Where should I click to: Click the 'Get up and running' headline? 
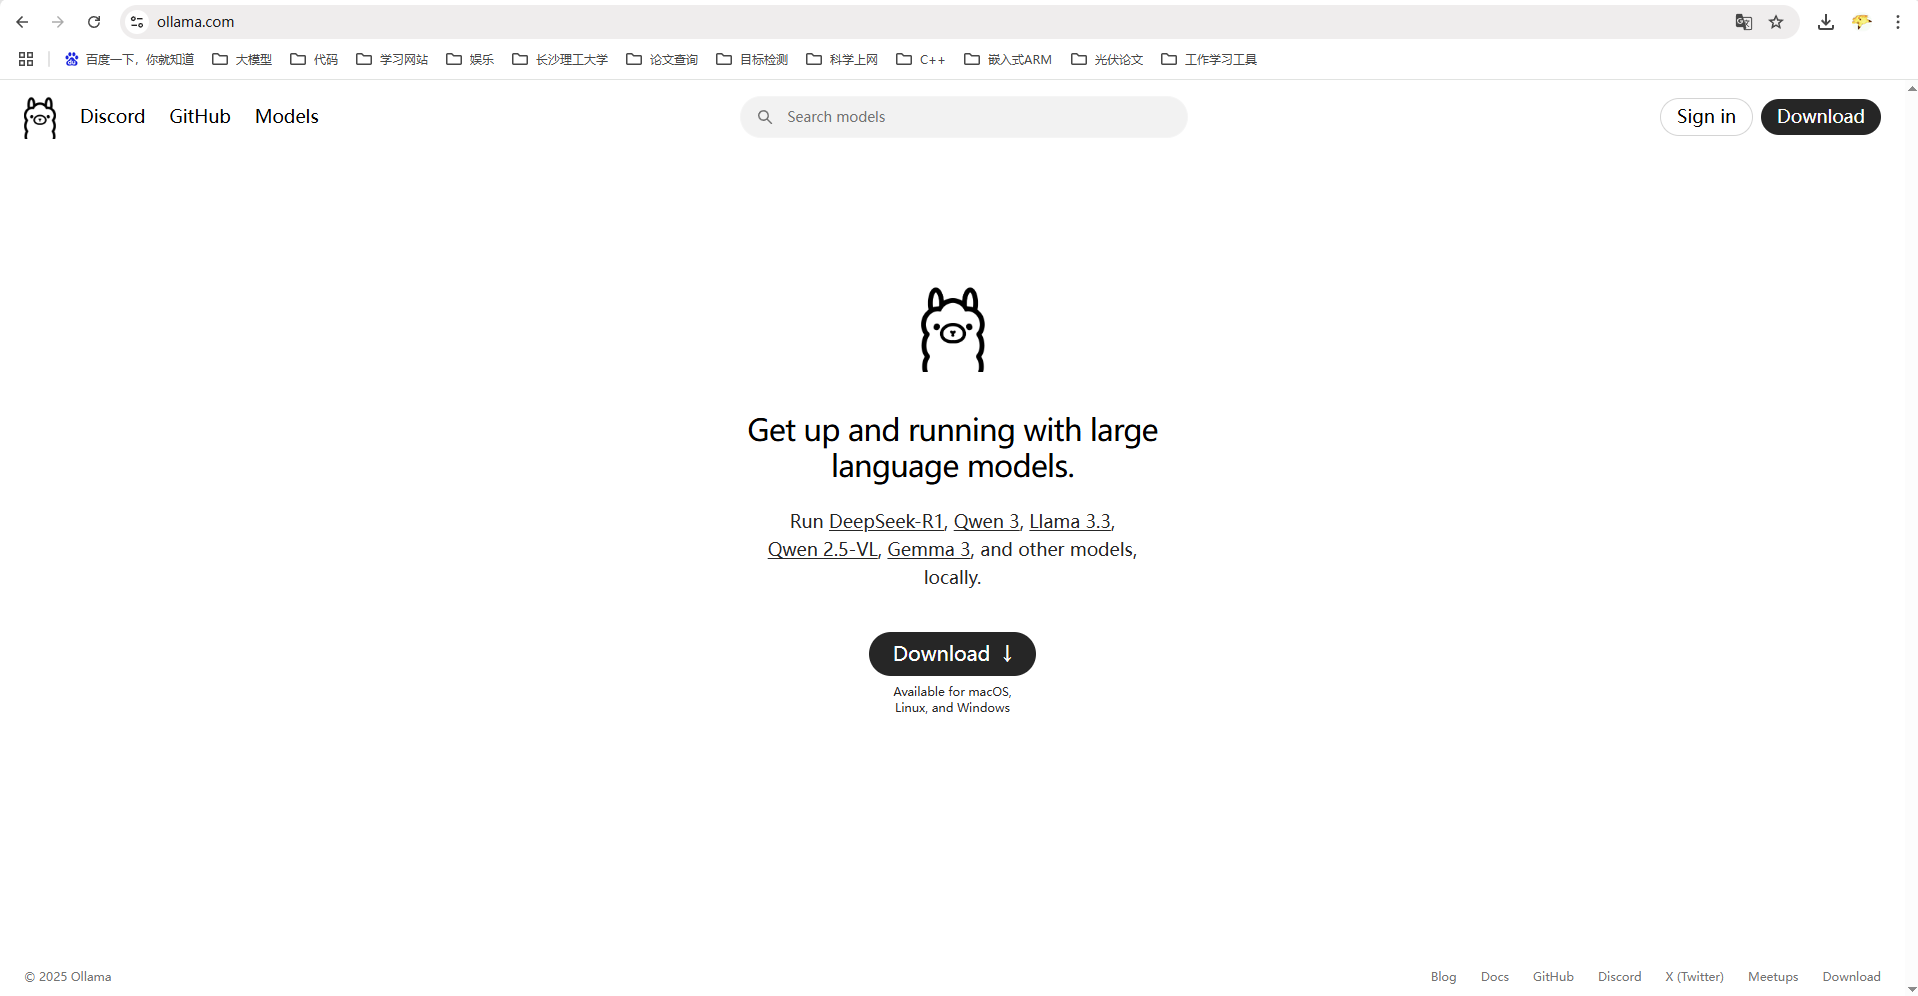pyautogui.click(x=952, y=448)
